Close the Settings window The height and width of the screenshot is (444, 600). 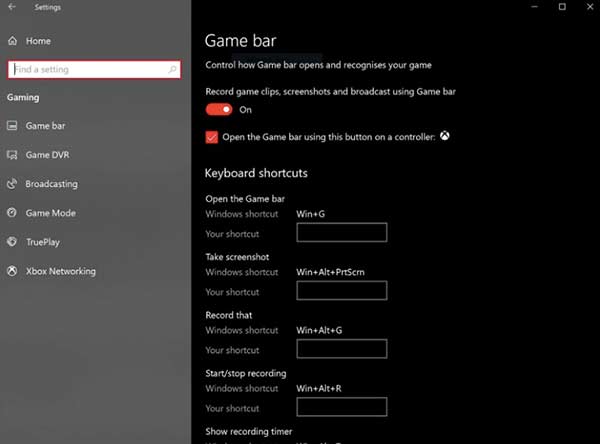[590, 7]
